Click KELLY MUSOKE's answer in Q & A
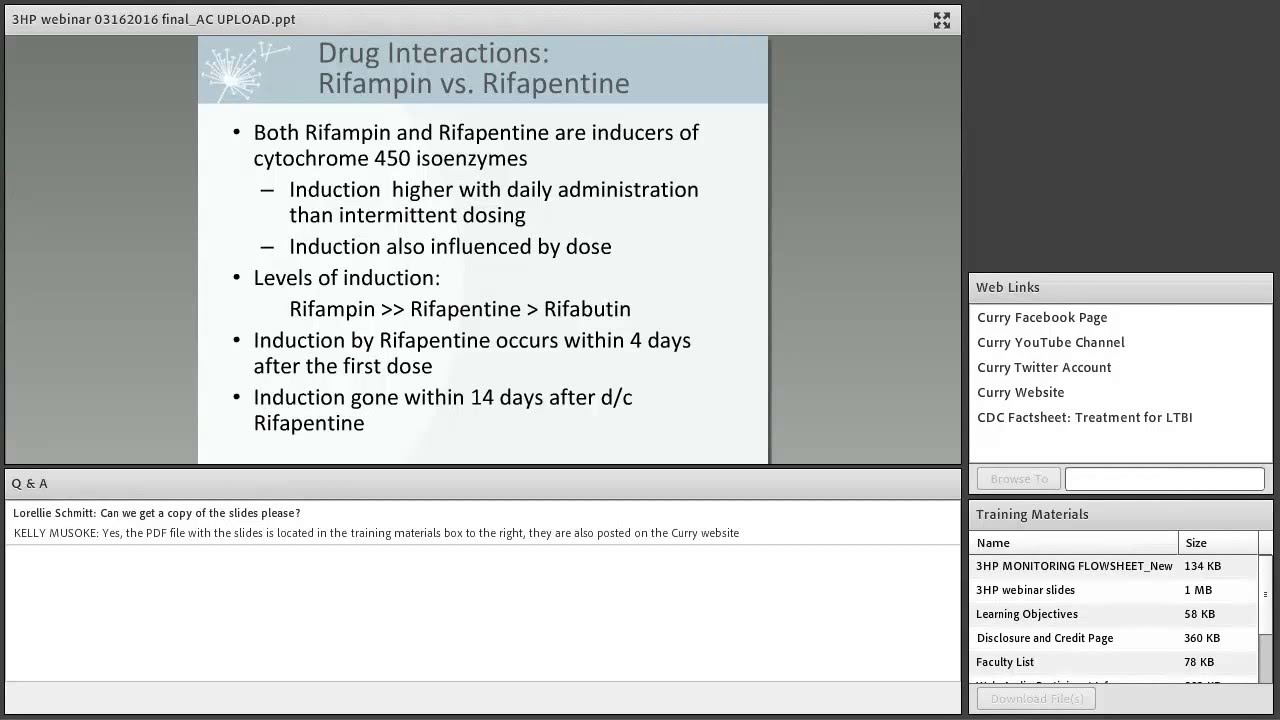Image resolution: width=1280 pixels, height=720 pixels. 376,533
